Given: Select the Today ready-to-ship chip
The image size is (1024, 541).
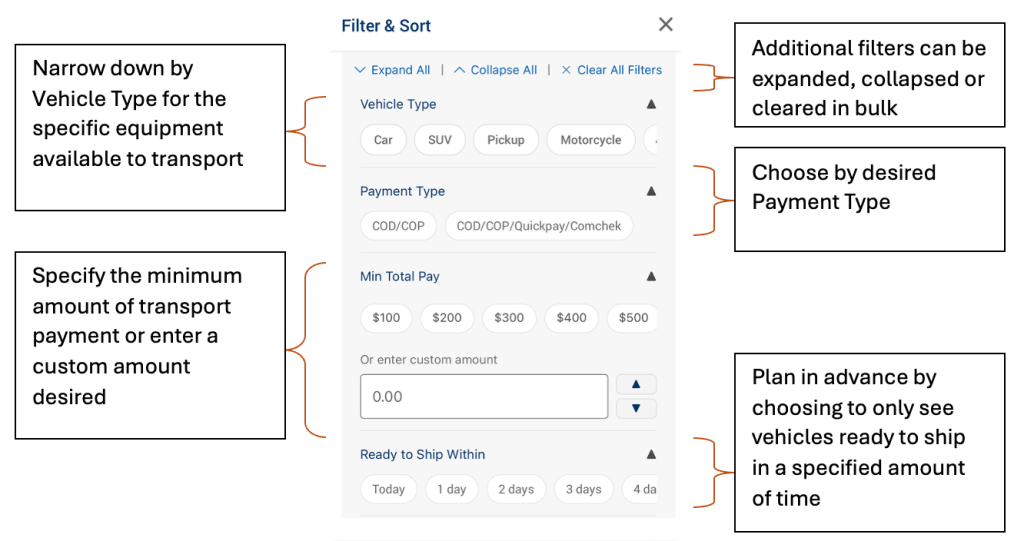Looking at the screenshot, I should click(x=388, y=489).
